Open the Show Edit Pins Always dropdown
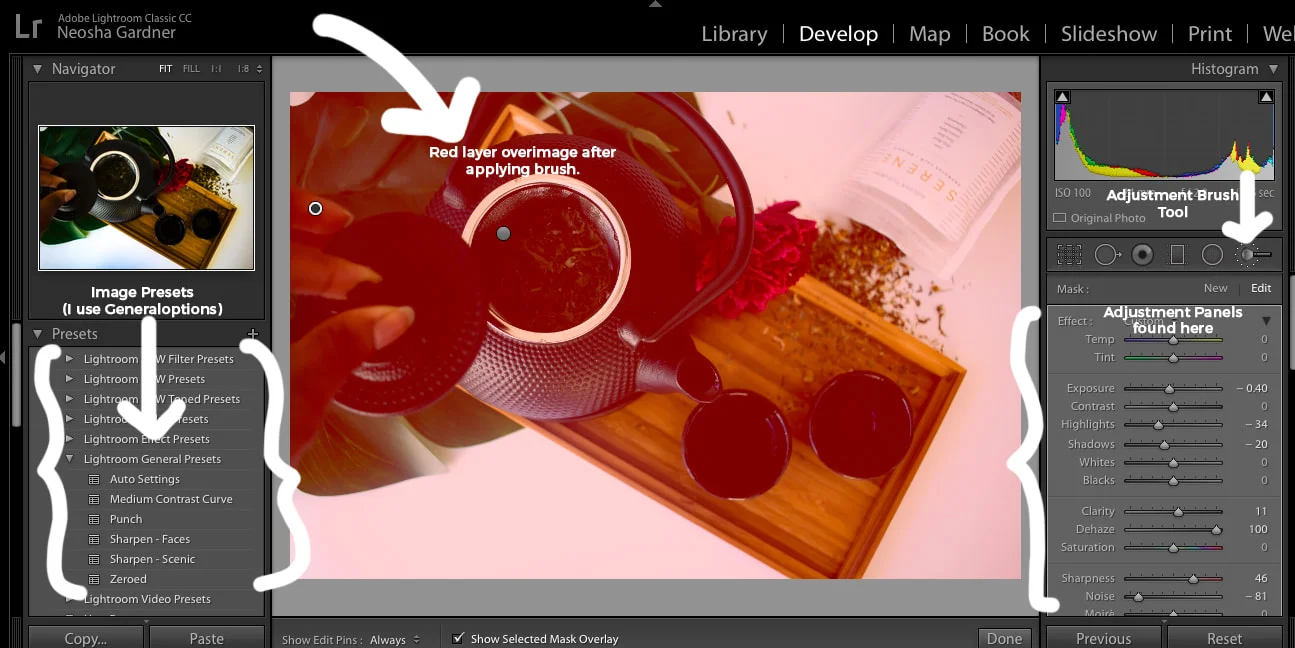Viewport: 1295px width, 648px height. [x=395, y=639]
